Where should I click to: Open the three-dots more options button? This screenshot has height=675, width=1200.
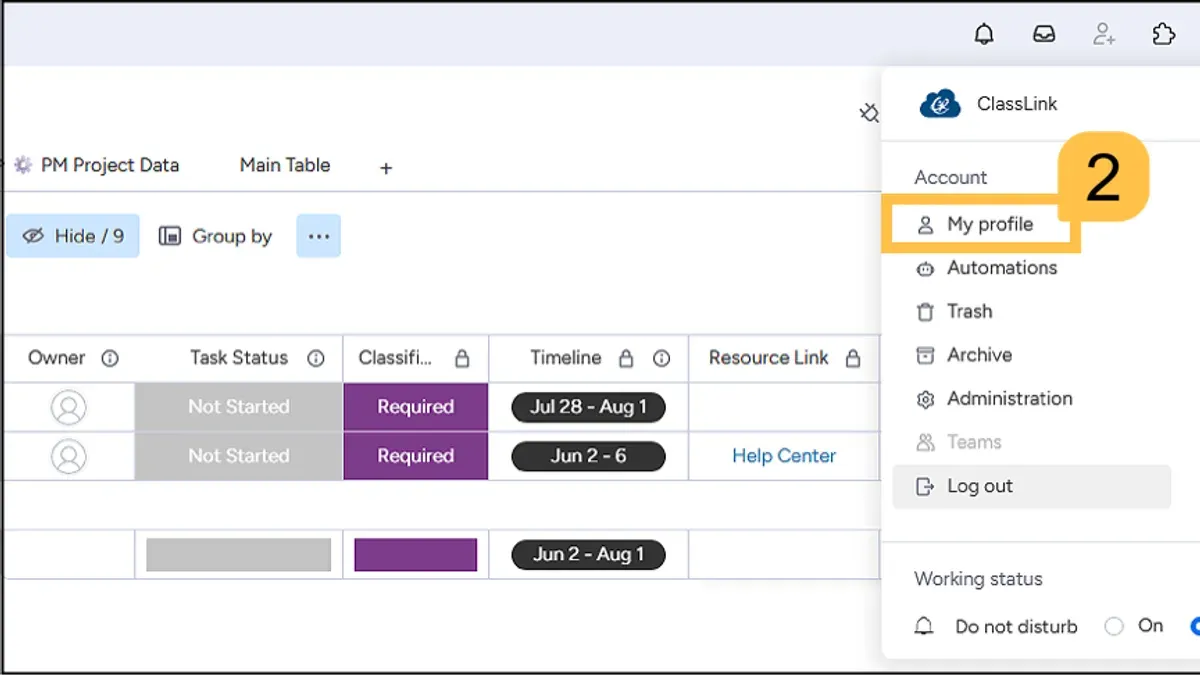(318, 236)
